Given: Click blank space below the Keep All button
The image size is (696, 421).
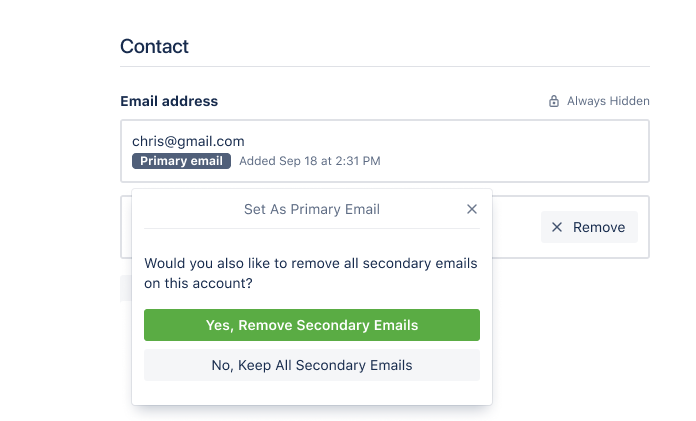Looking at the screenshot, I should coord(312,393).
